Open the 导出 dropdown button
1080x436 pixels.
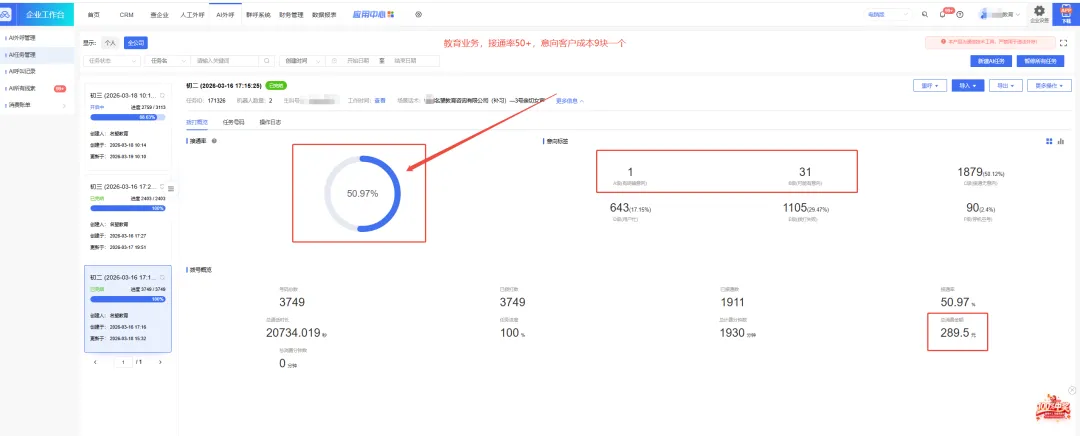coord(1005,86)
